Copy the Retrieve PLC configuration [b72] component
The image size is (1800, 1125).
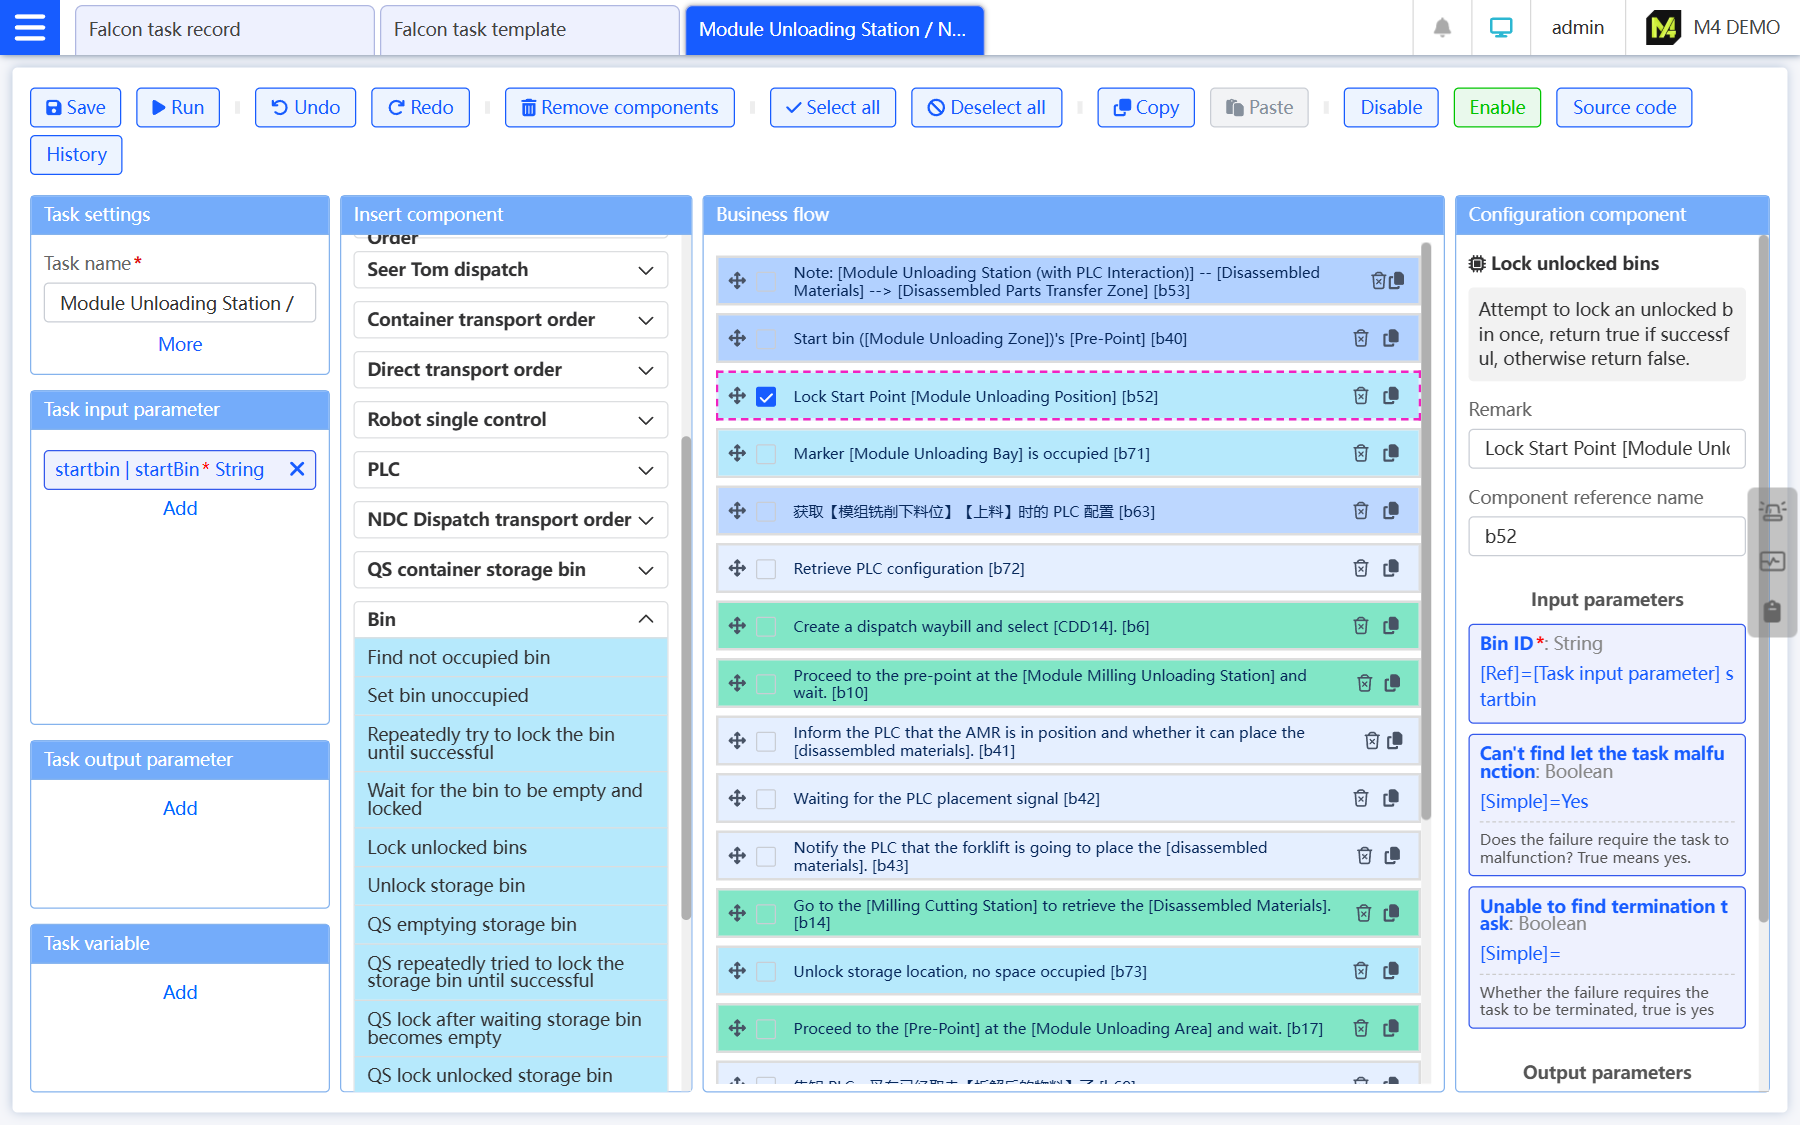(x=1391, y=568)
